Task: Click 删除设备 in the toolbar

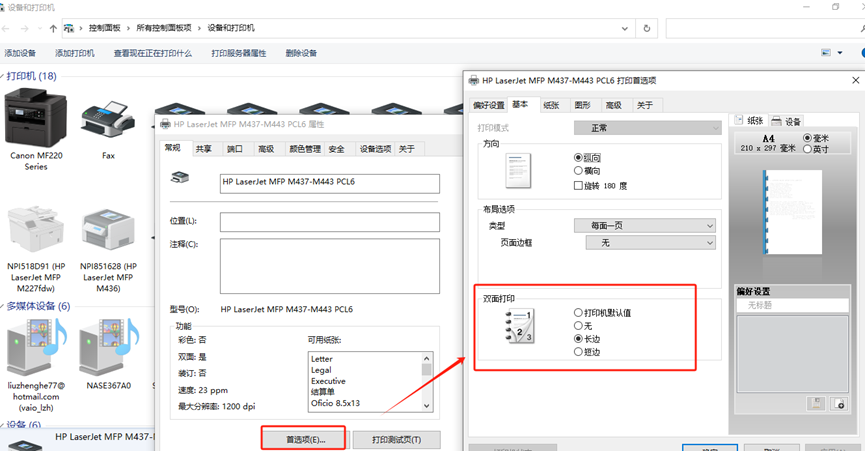Action: (301, 53)
